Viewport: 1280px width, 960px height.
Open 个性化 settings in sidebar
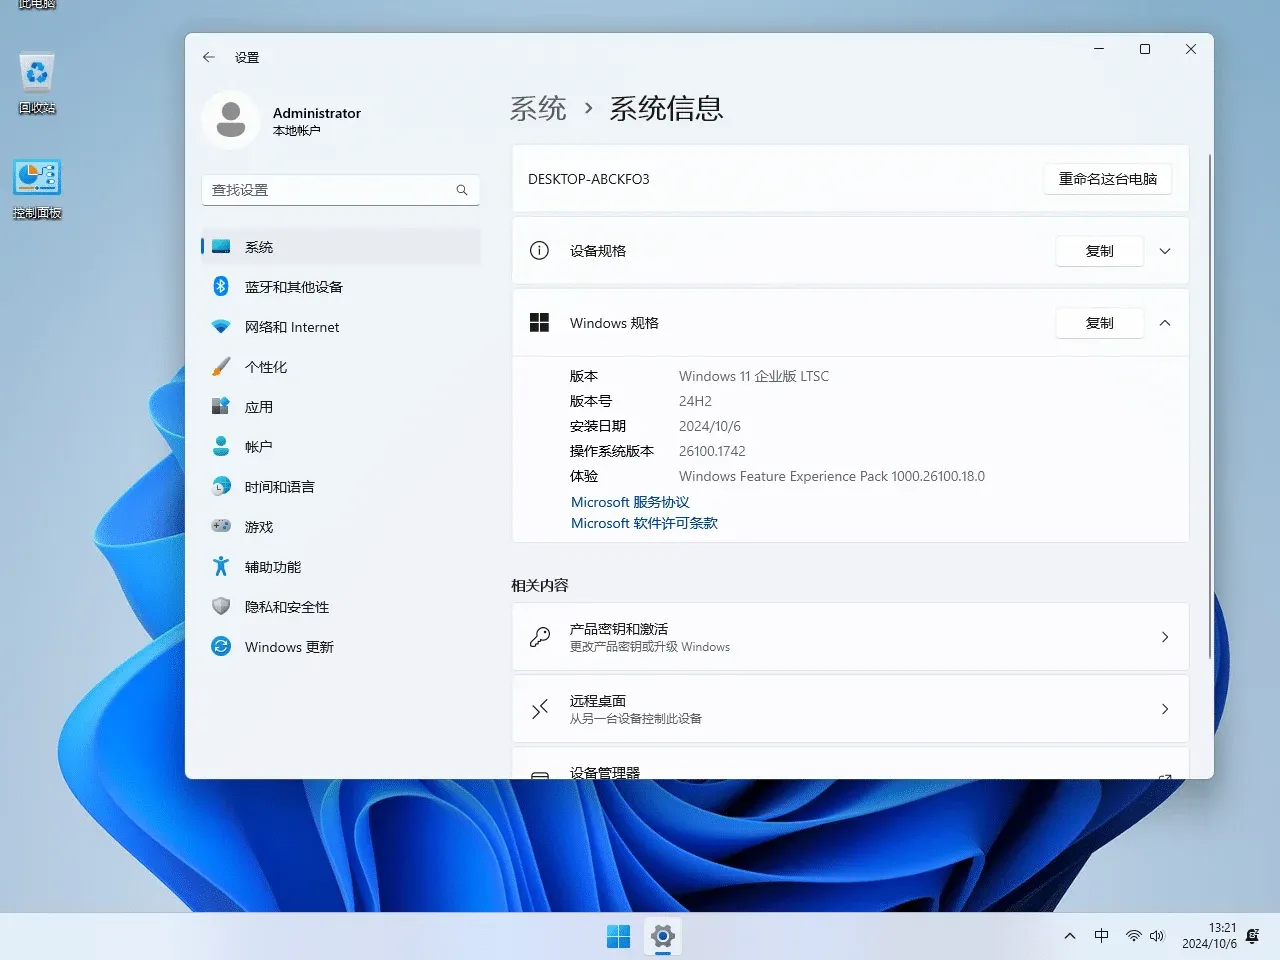click(265, 366)
